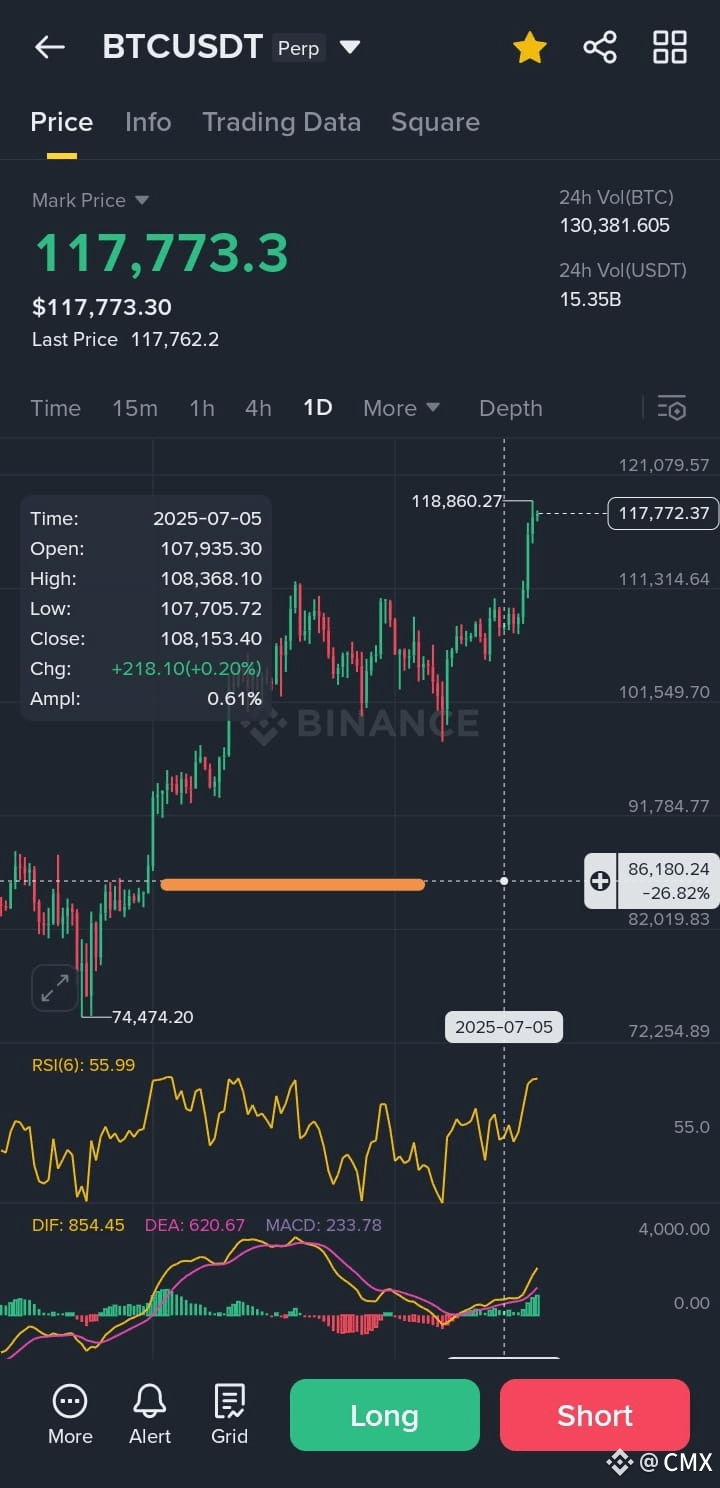Tap the 24h Vol(BTC) value 130,381.605
This screenshot has width=720, height=1488.
[x=614, y=225]
